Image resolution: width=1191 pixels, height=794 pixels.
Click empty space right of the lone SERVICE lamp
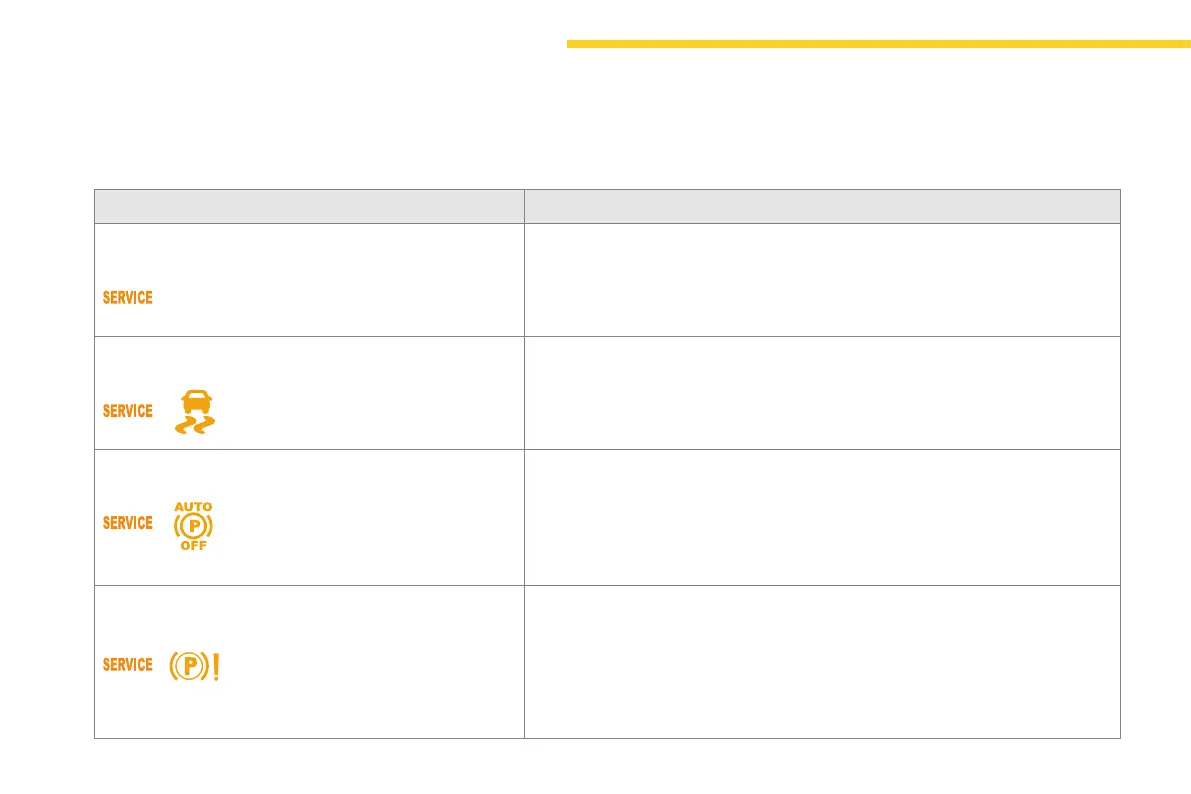point(340,298)
